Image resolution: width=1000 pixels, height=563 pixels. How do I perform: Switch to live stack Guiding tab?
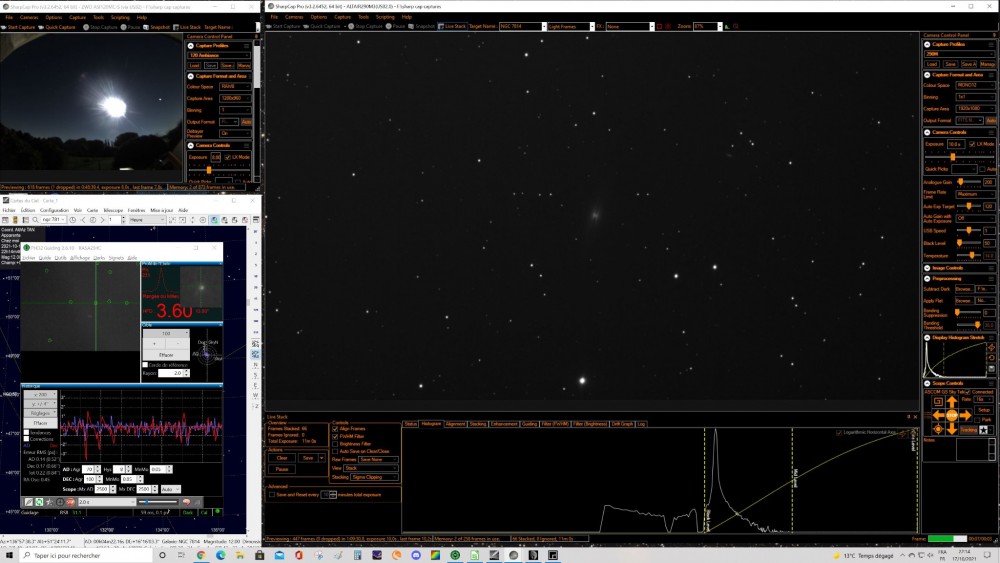point(529,424)
